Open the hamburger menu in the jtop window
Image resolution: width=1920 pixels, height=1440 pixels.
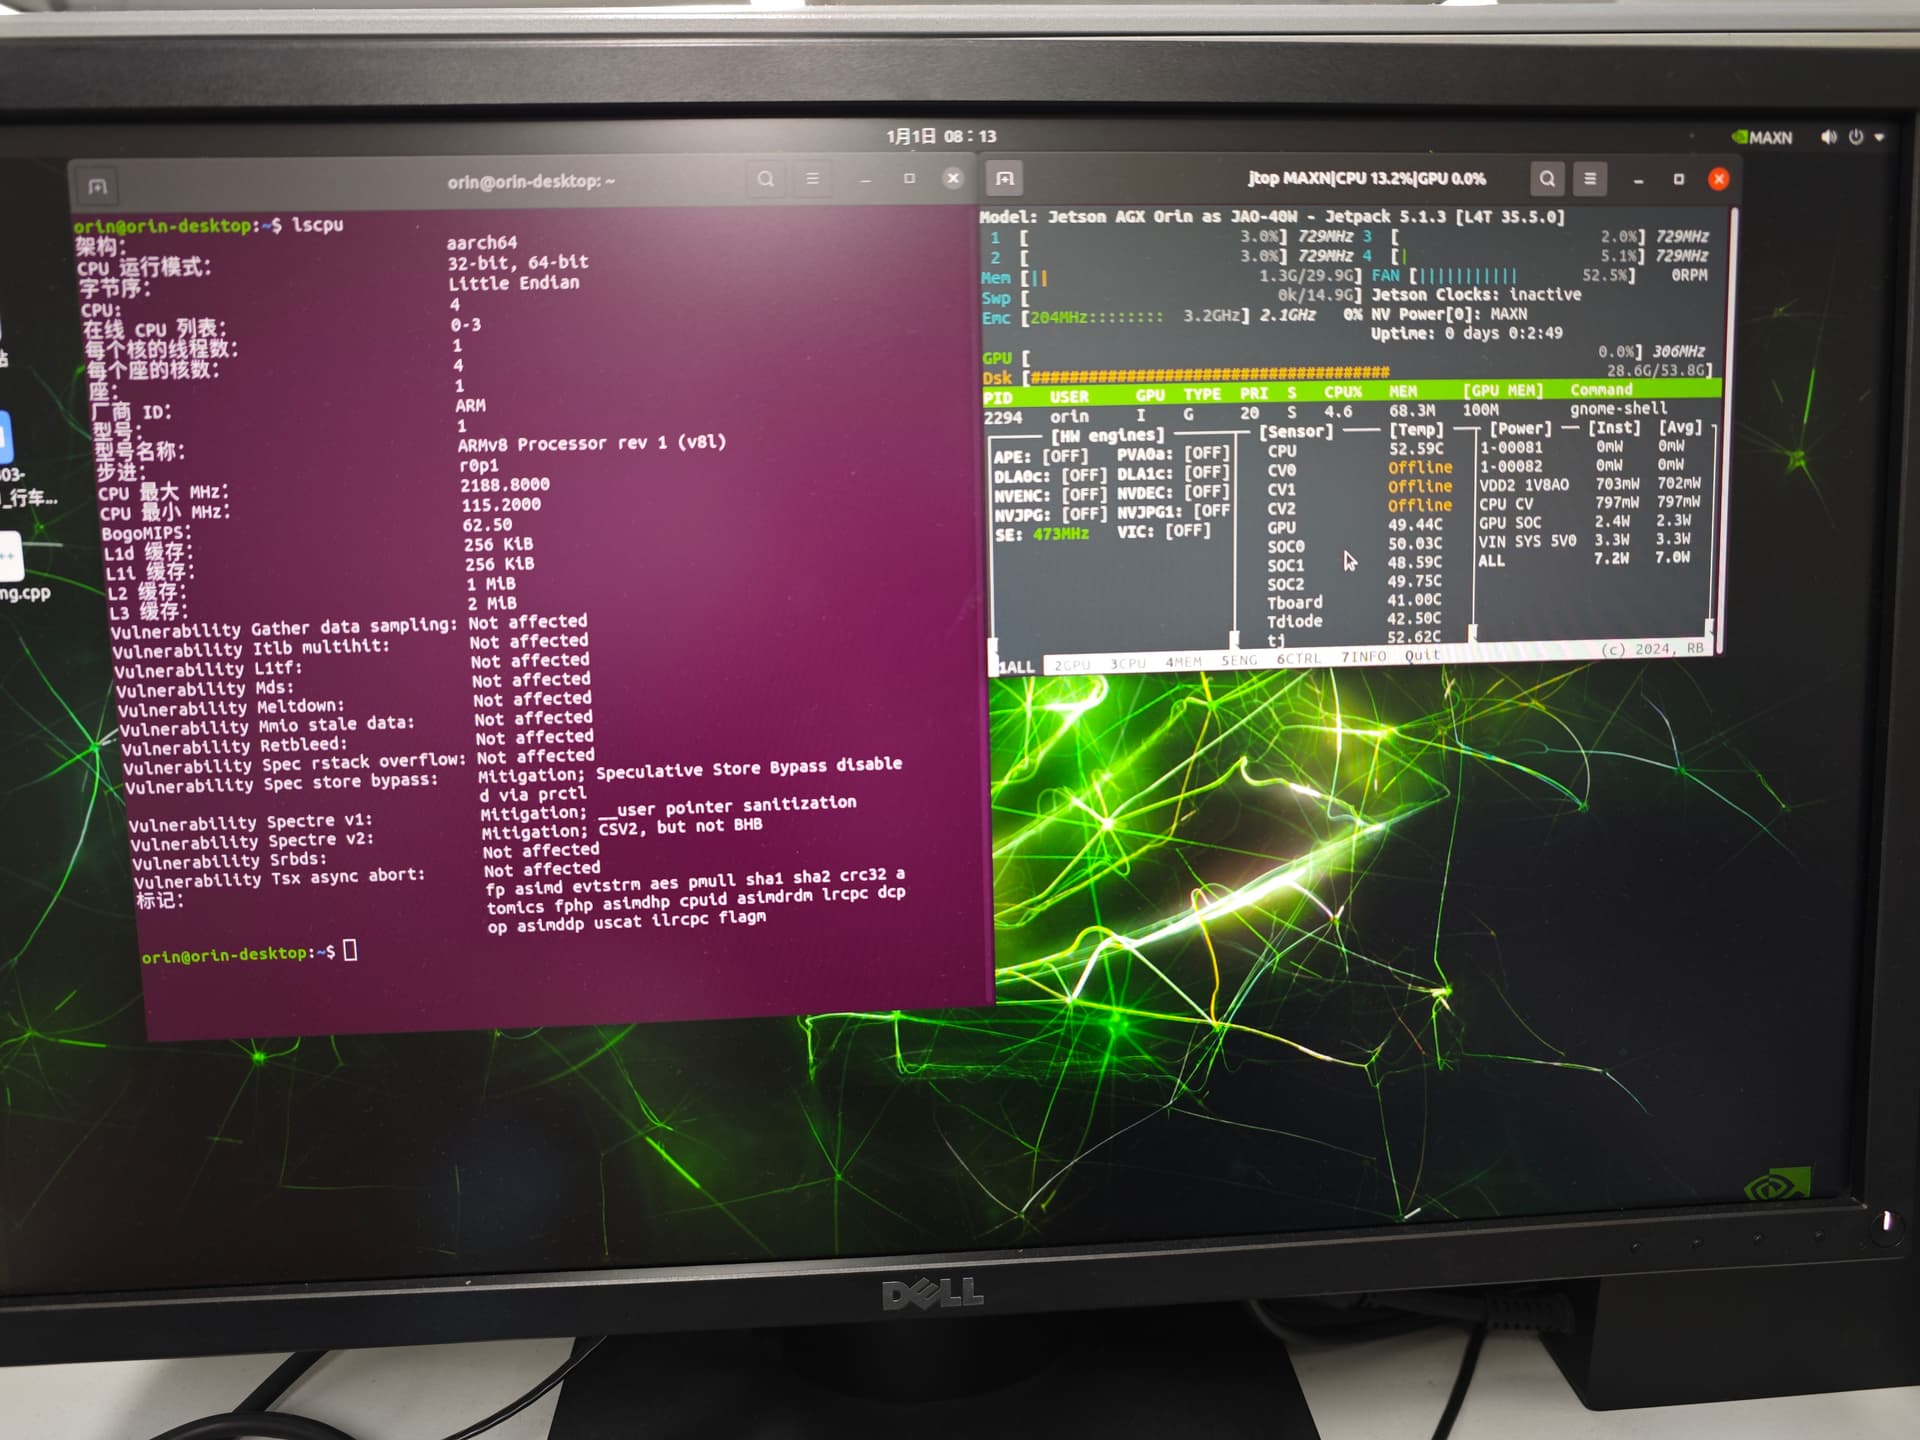coord(1590,179)
